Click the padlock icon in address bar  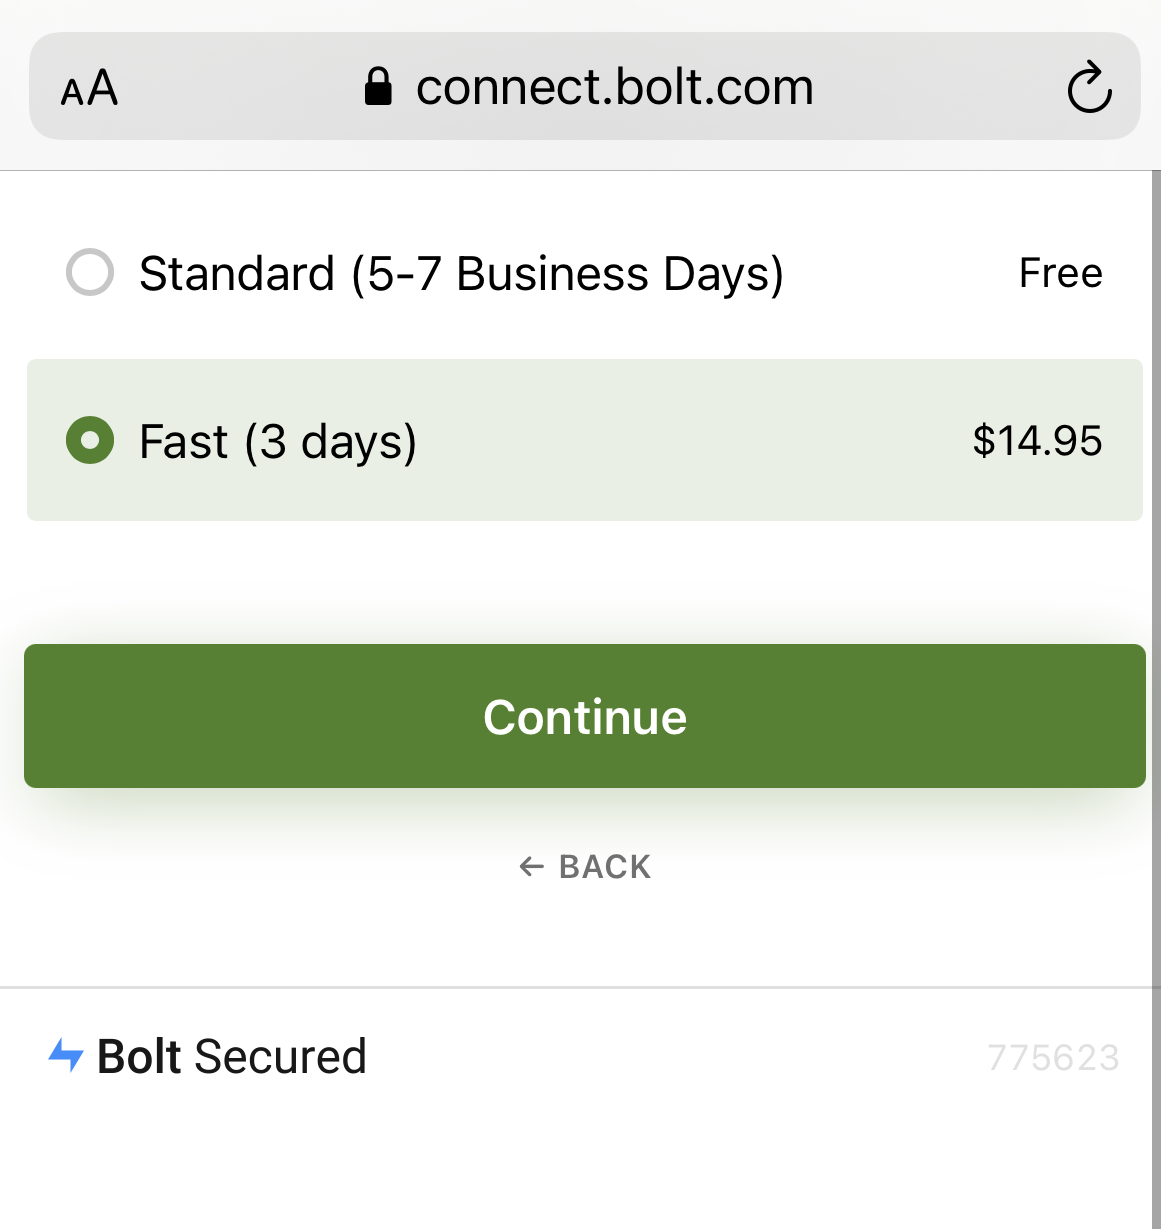click(377, 87)
